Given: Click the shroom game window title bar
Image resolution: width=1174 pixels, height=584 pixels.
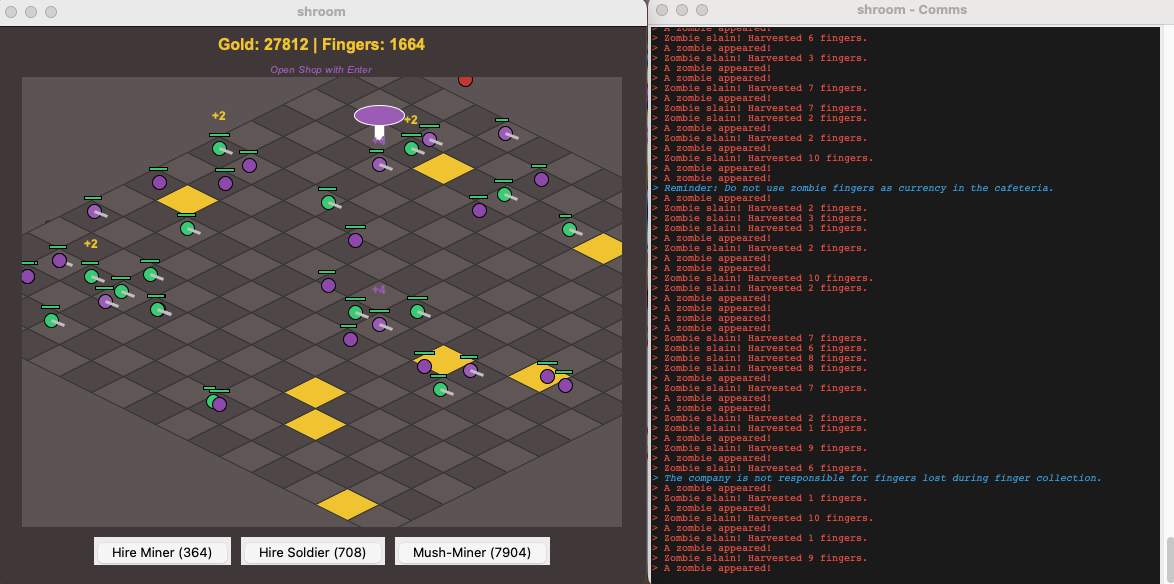Looking at the screenshot, I should coord(321,11).
